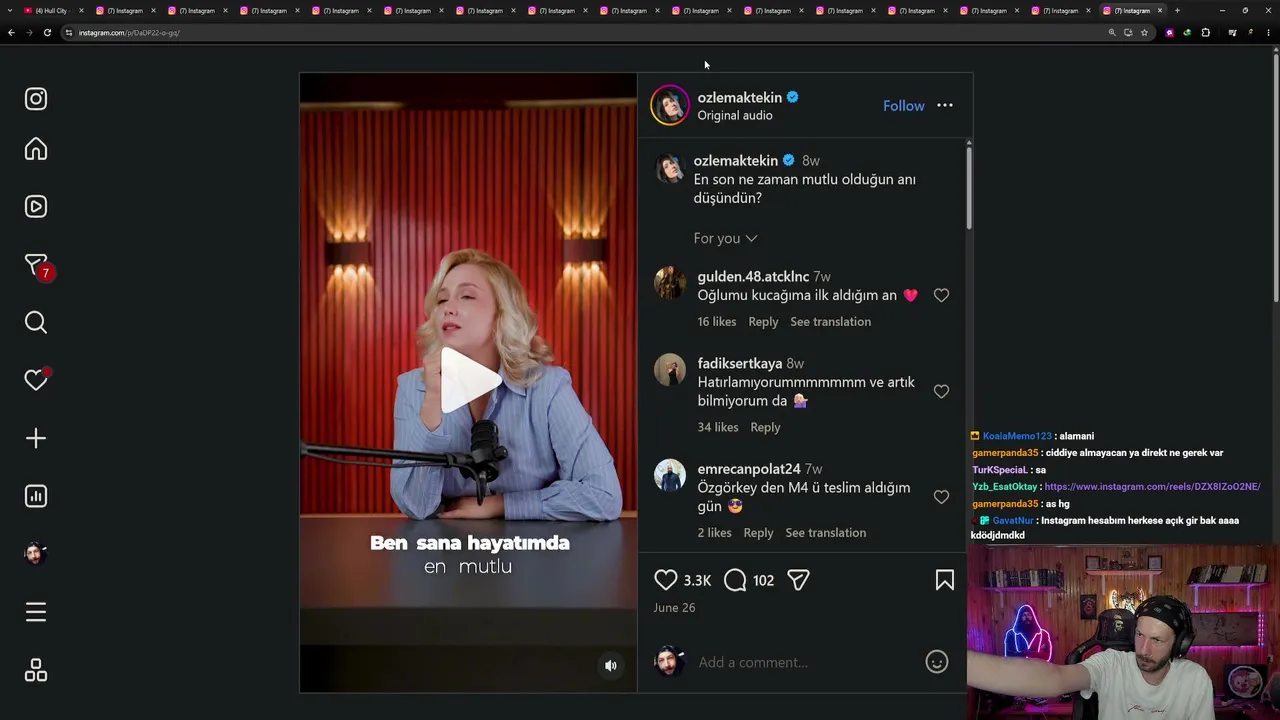Open the Reels icon in sidebar
This screenshot has width=1280, height=720.
pos(36,207)
